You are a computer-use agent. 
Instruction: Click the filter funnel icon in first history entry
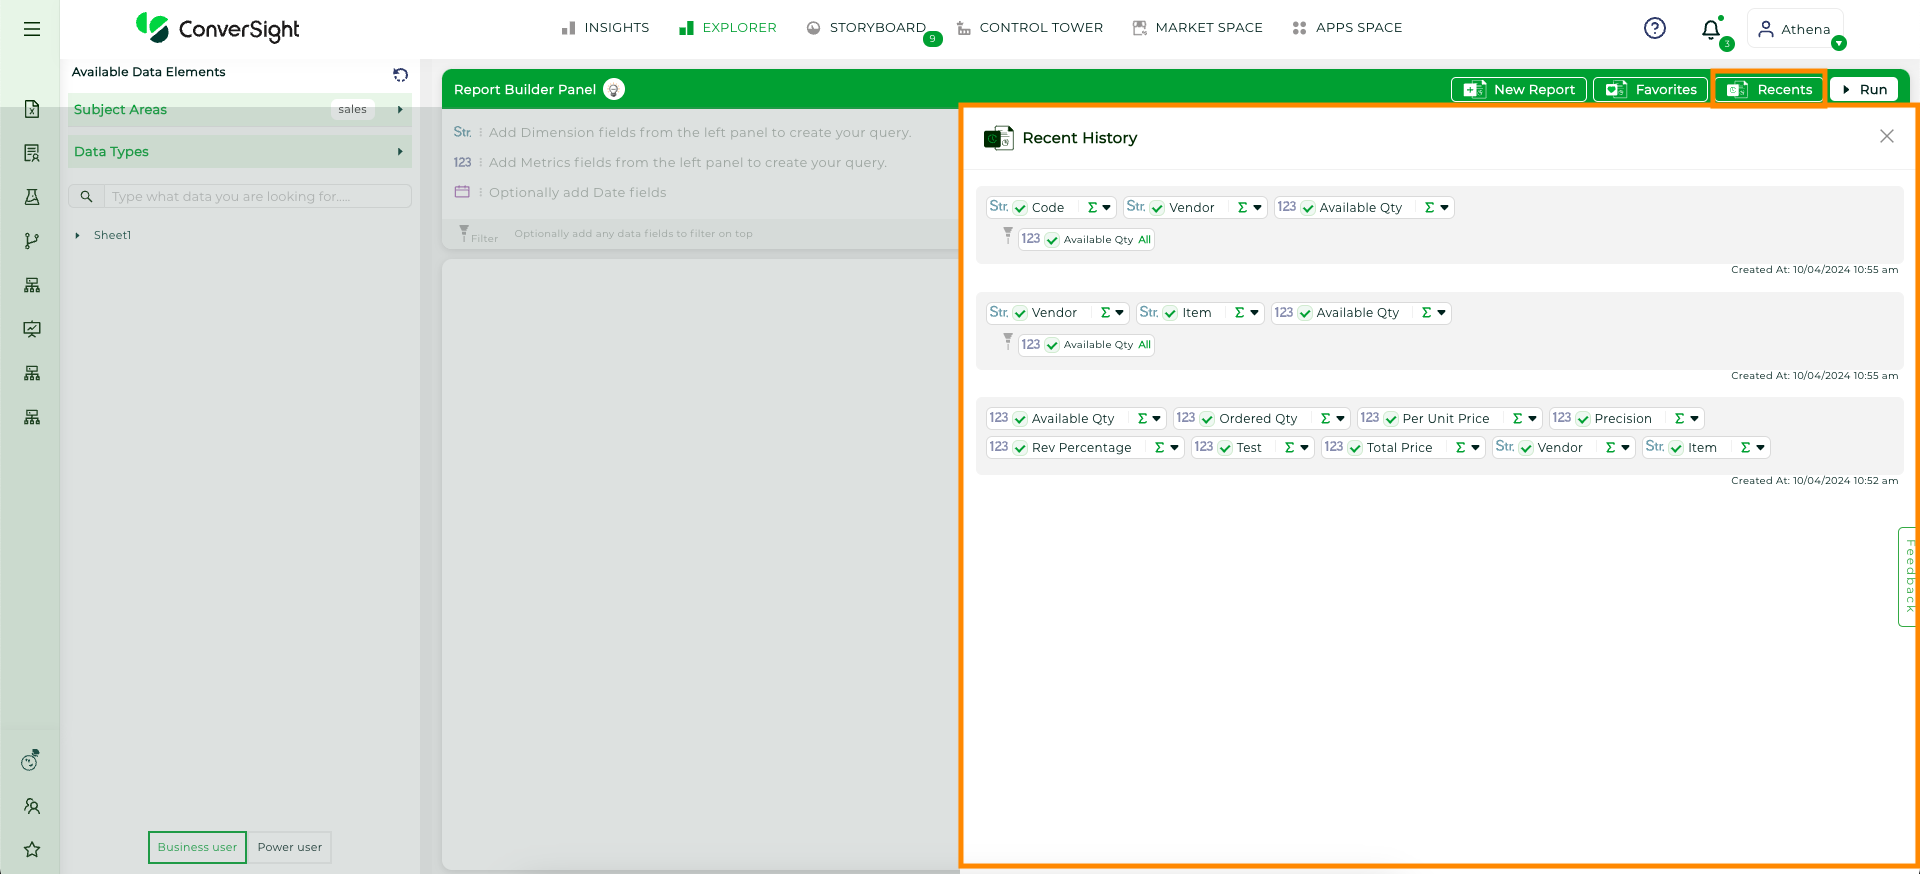(x=1008, y=235)
